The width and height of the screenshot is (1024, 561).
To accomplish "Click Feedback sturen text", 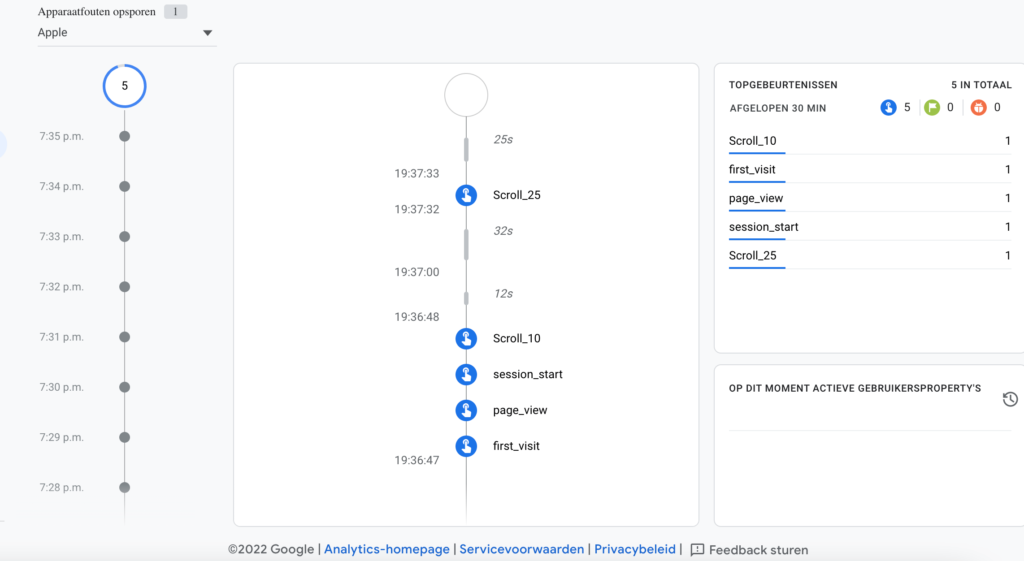I will click(x=758, y=550).
